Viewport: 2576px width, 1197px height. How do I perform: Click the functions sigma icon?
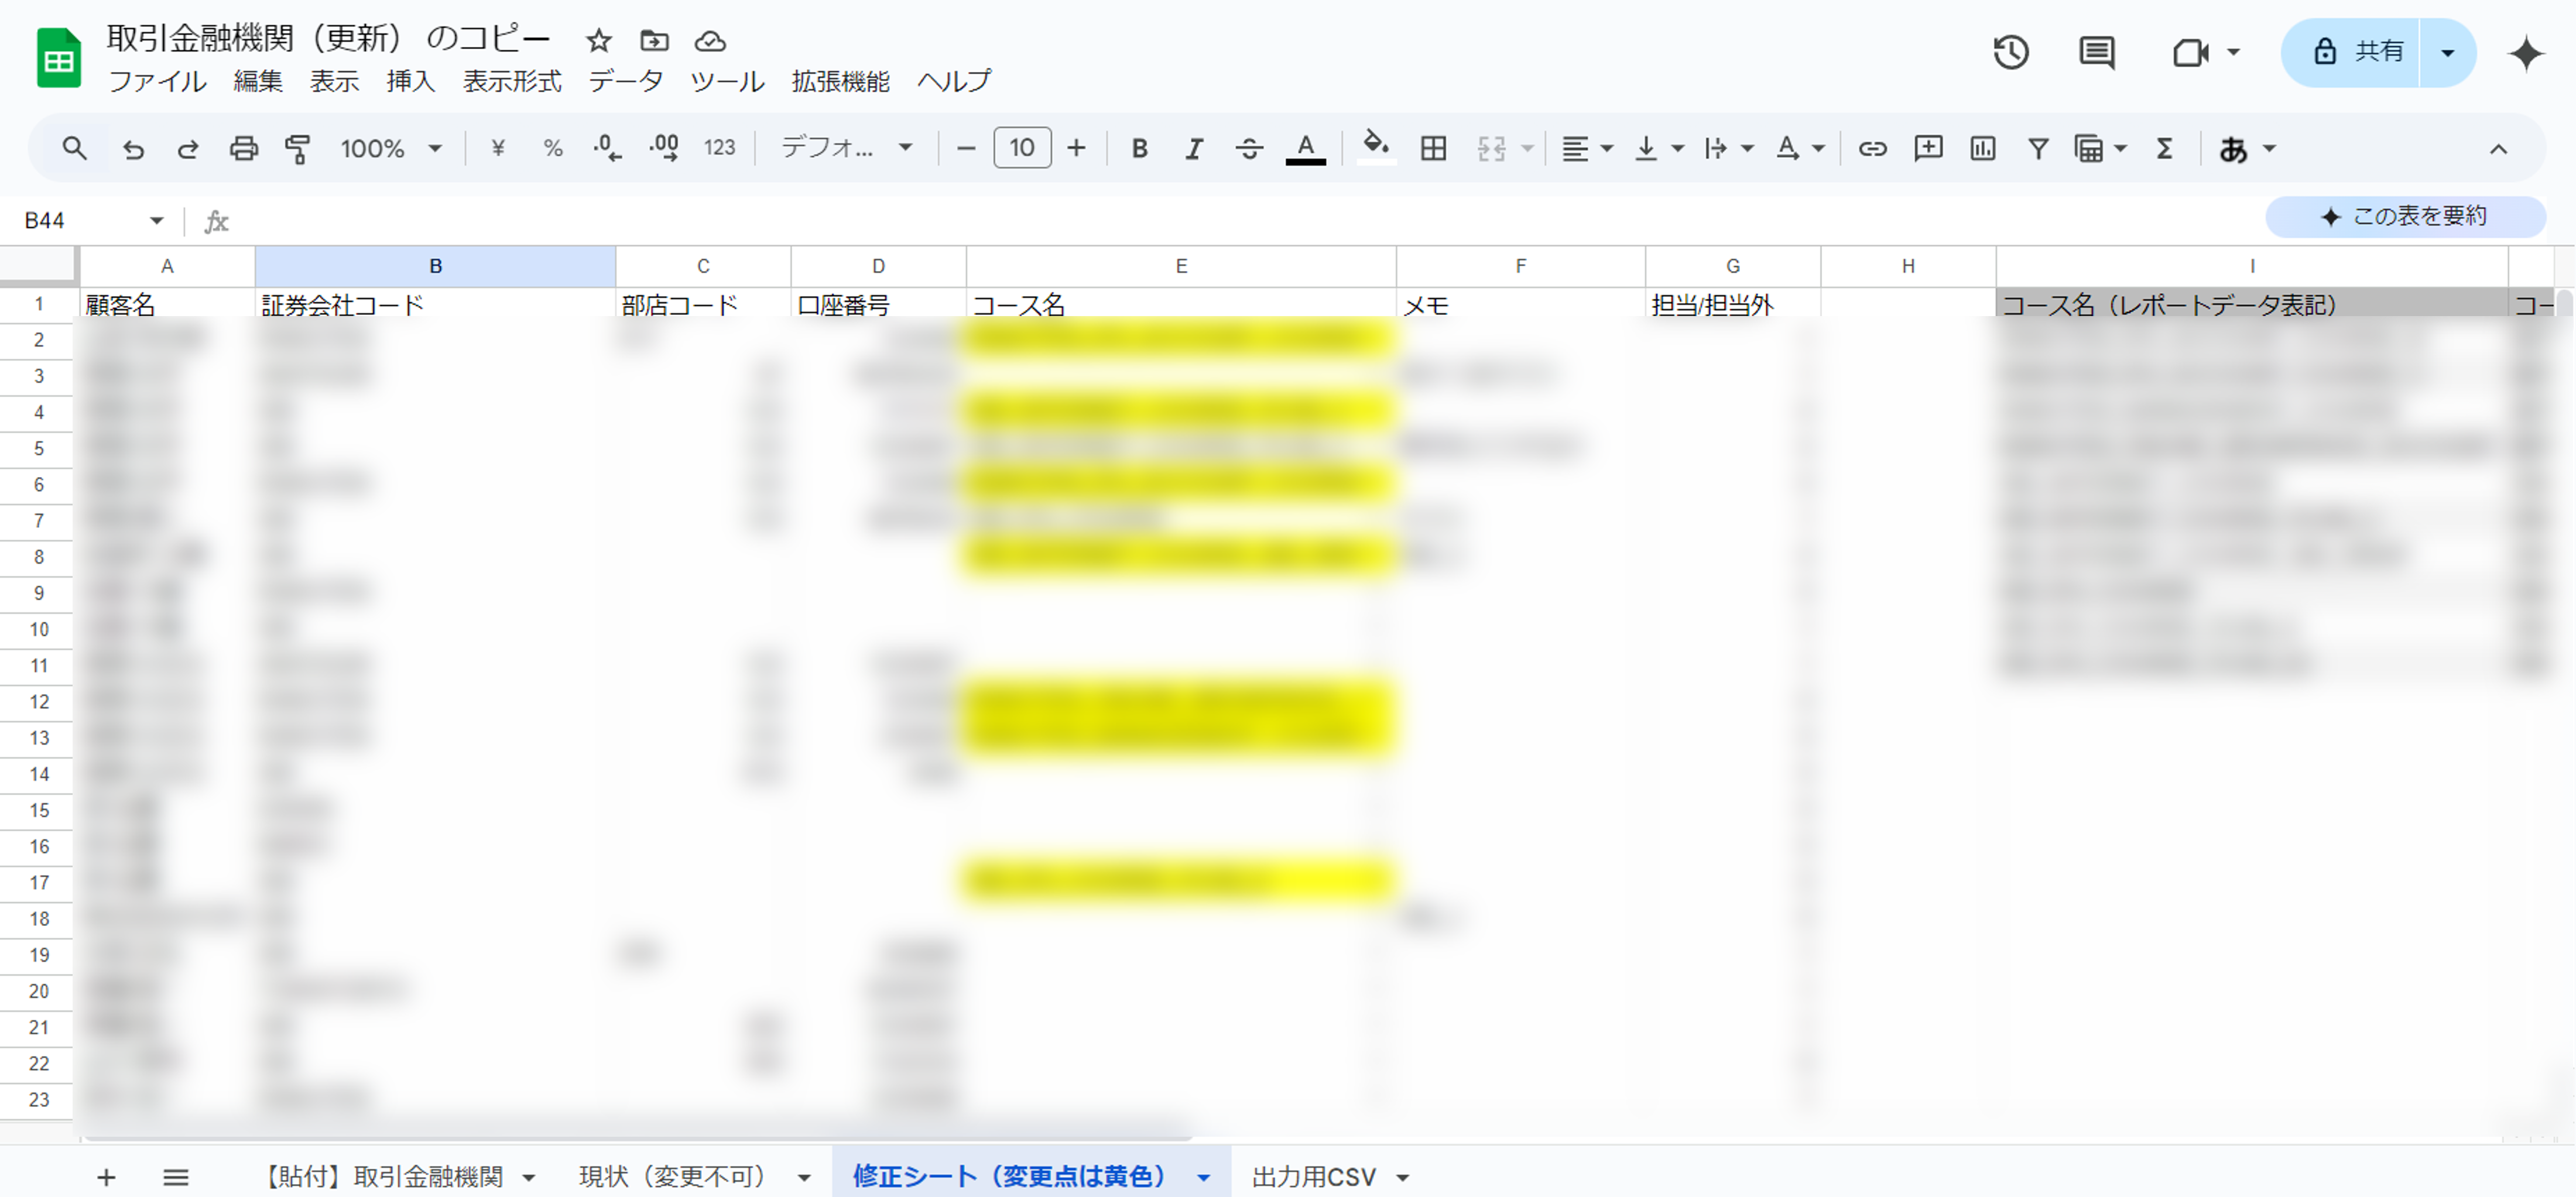pos(2164,149)
